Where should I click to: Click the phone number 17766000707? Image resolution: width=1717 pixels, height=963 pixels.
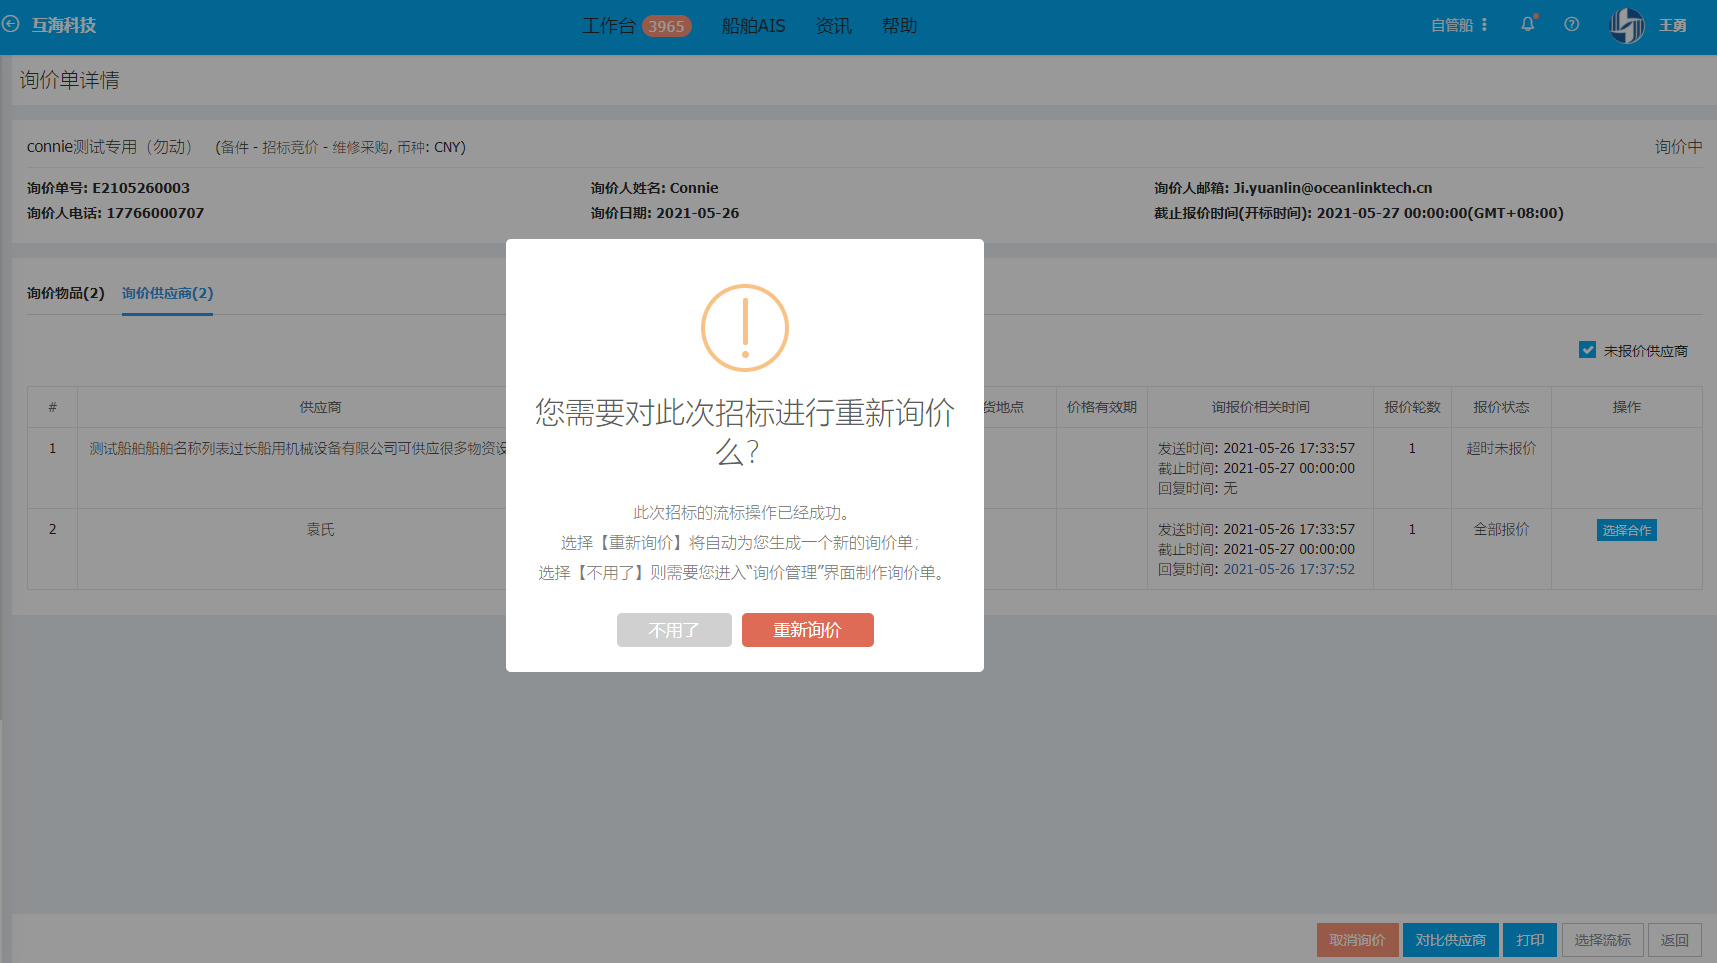[155, 213]
